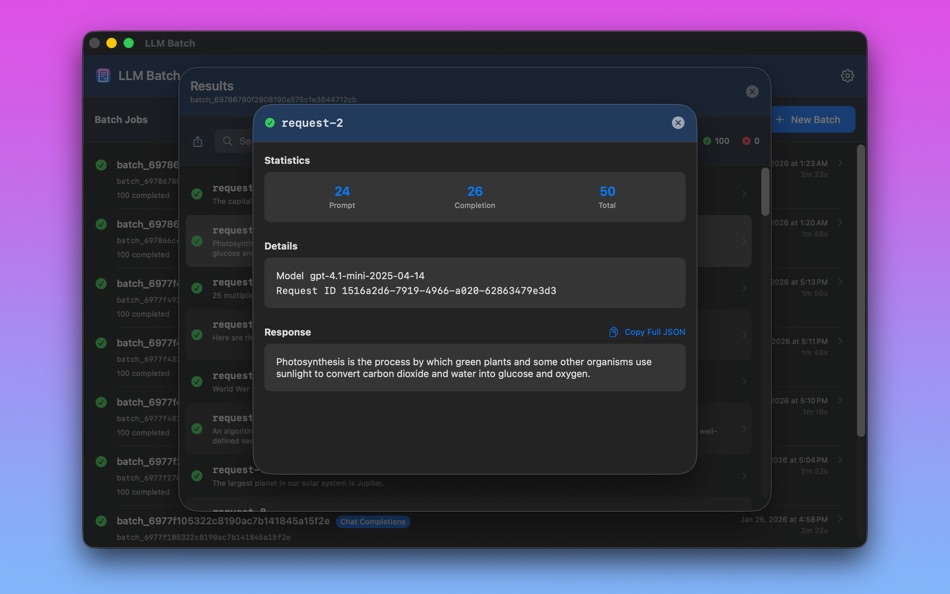Screen dimensions: 950x594
Task: Expand chevron of the 5:11 PM batch row
Action: [840, 341]
